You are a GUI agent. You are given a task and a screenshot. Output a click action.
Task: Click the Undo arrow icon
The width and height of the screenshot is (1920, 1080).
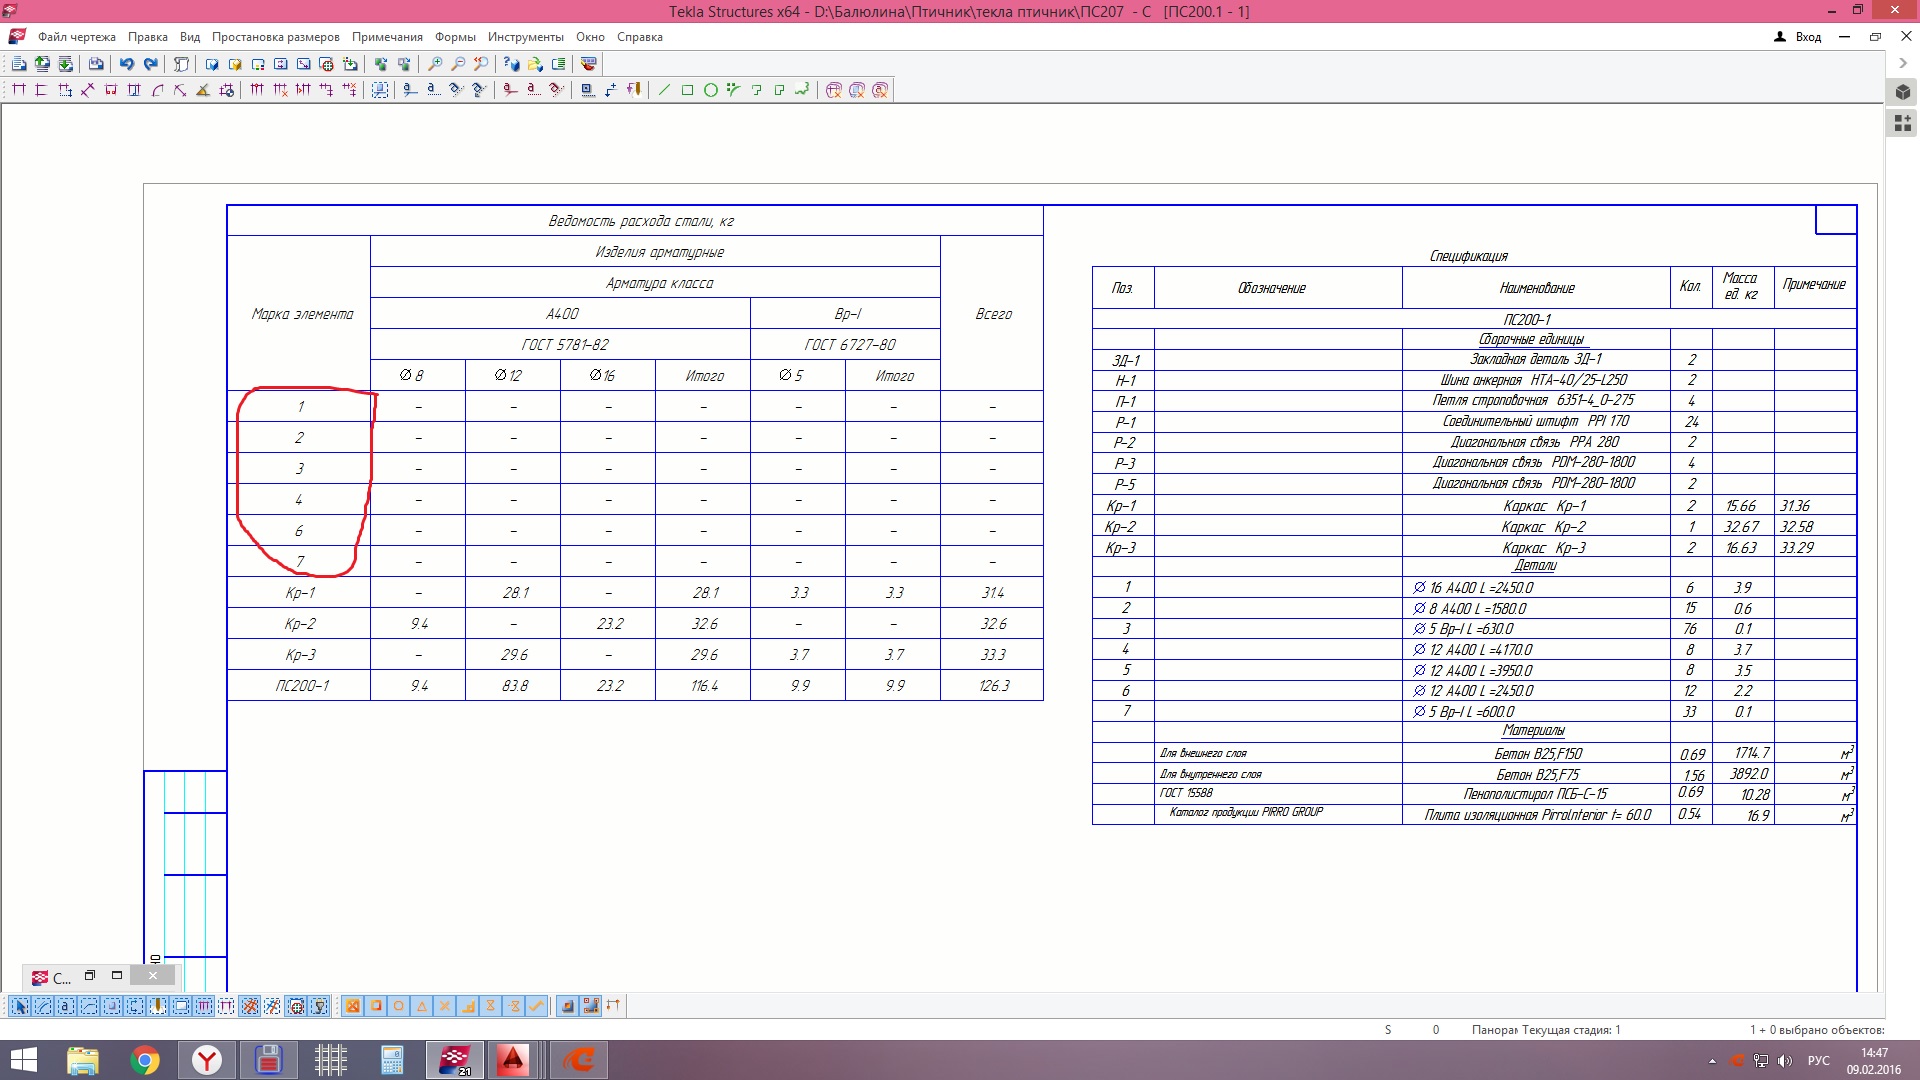click(x=127, y=64)
